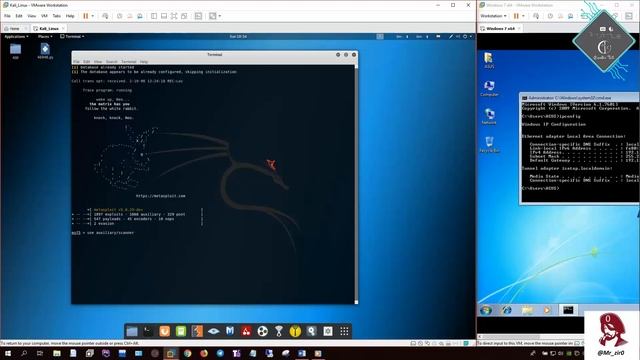Open the VM menu in VMware Workstation
The height and width of the screenshot is (360, 640).
pyautogui.click(x=44, y=16)
